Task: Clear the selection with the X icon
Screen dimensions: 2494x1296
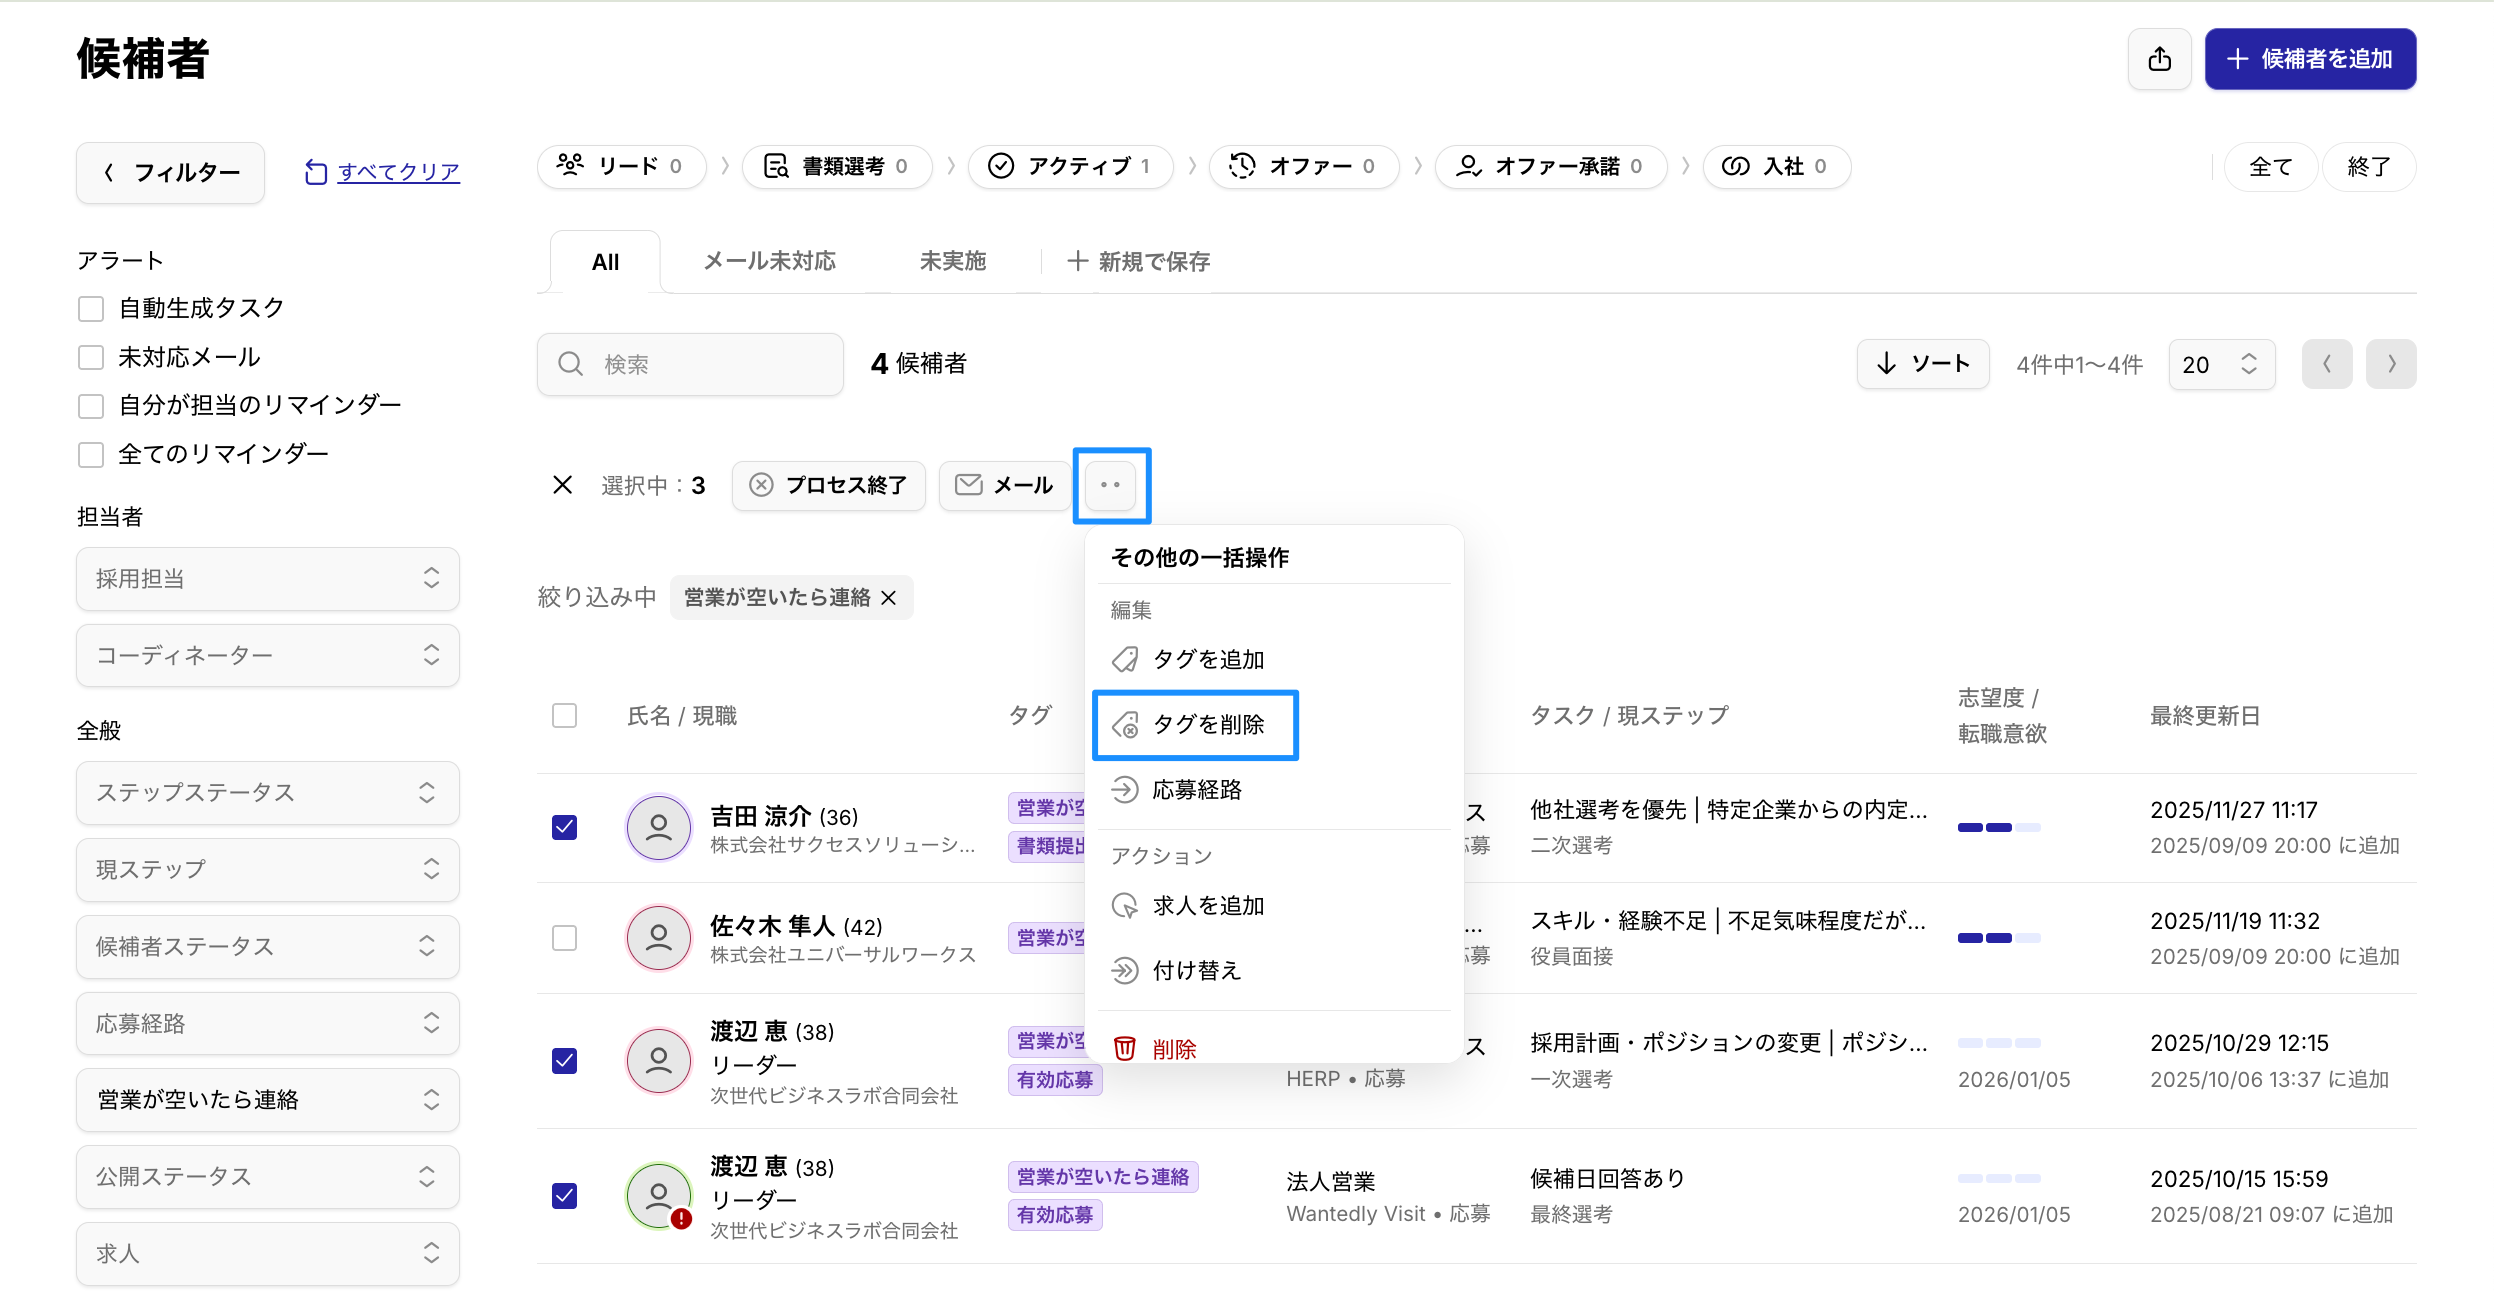Action: pos(562,485)
